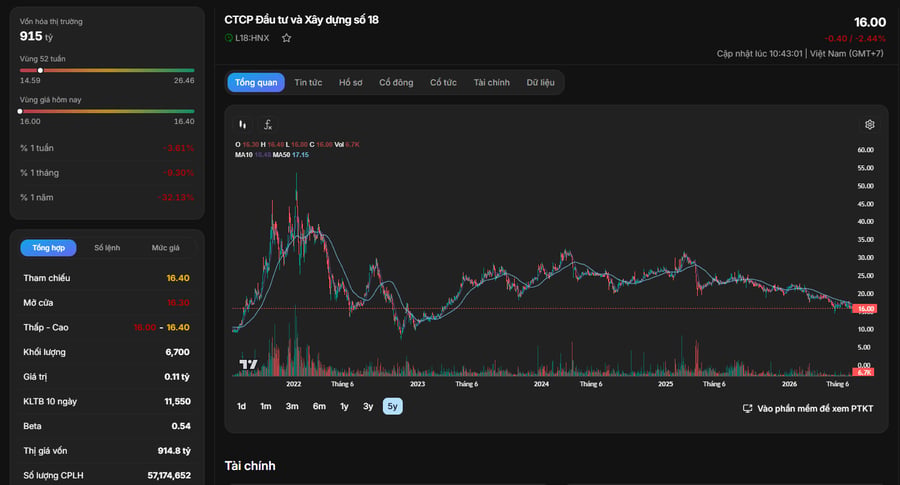This screenshot has height=485, width=900.
Task: Open chart settings gear icon
Action: (870, 125)
